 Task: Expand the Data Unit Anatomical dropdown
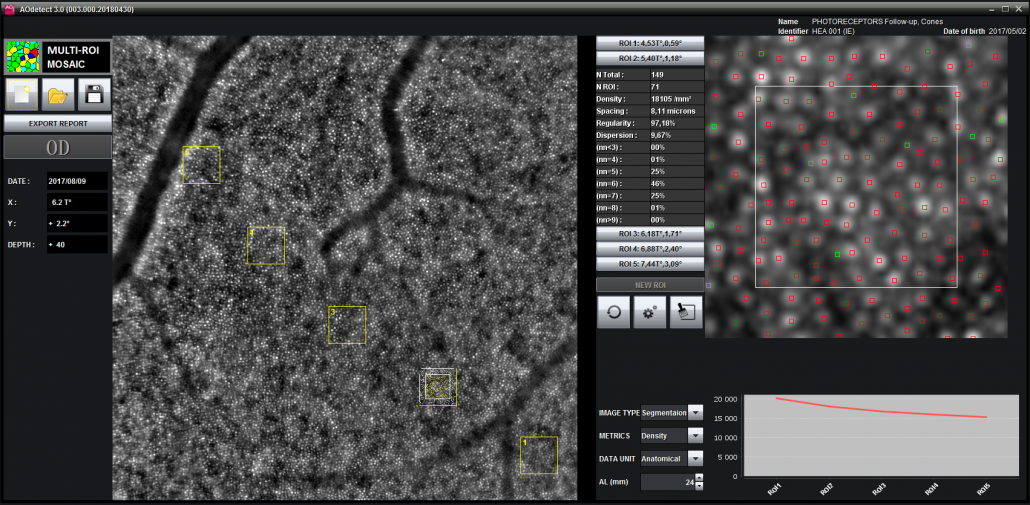[x=696, y=458]
